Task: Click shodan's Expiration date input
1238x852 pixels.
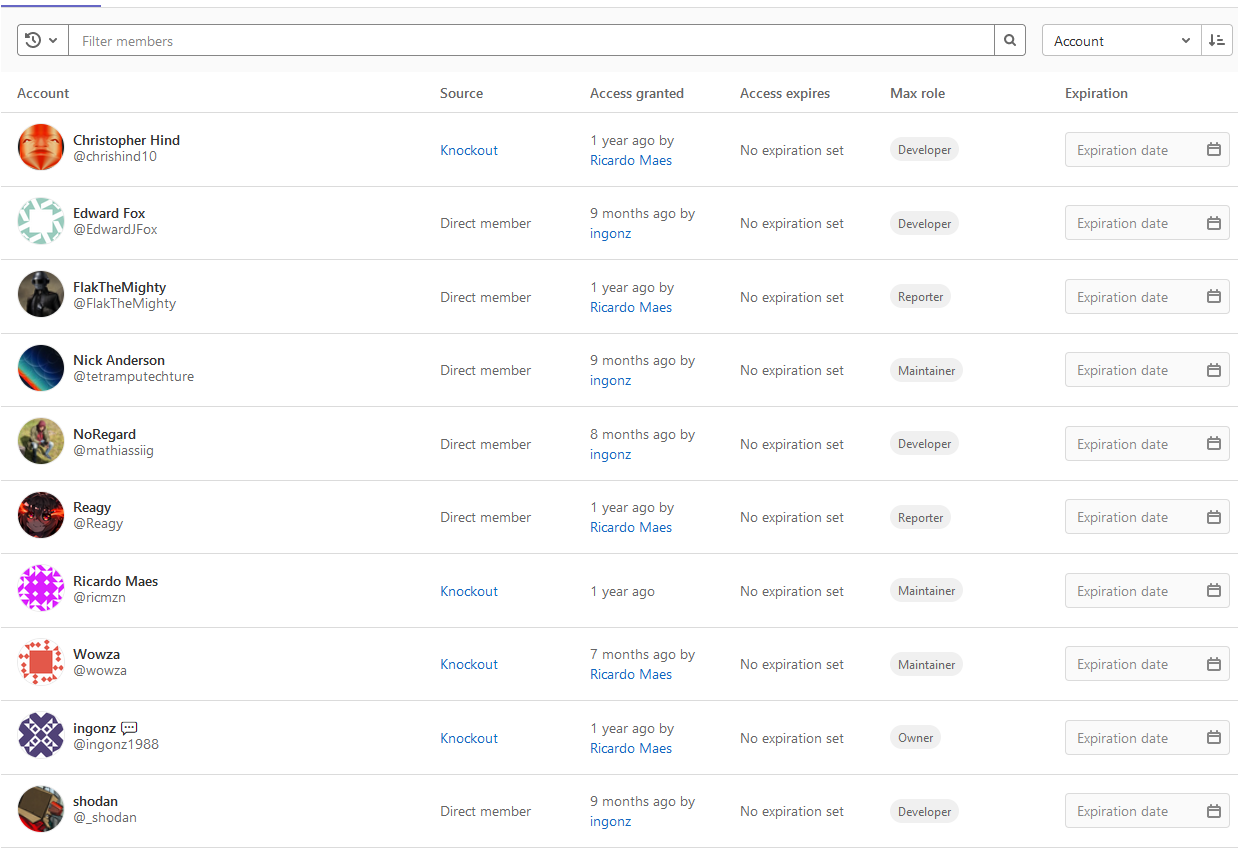Action: [x=1147, y=811]
